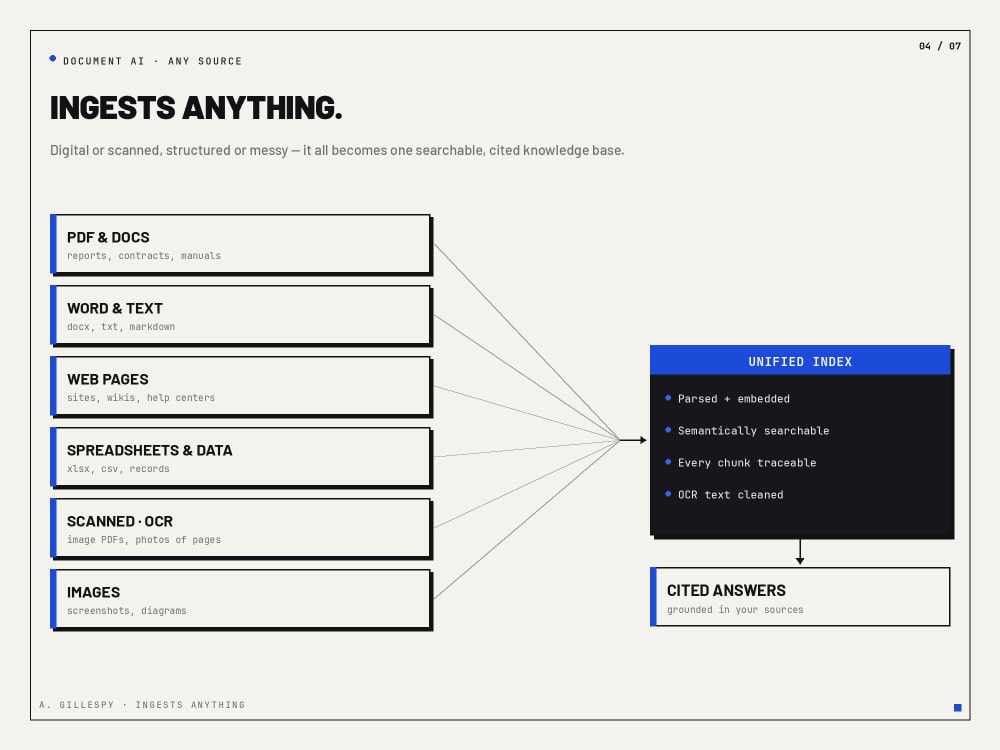The image size is (1000, 750).
Task: Click 'Every chunk traceable' bullet text
Action: (x=747, y=462)
